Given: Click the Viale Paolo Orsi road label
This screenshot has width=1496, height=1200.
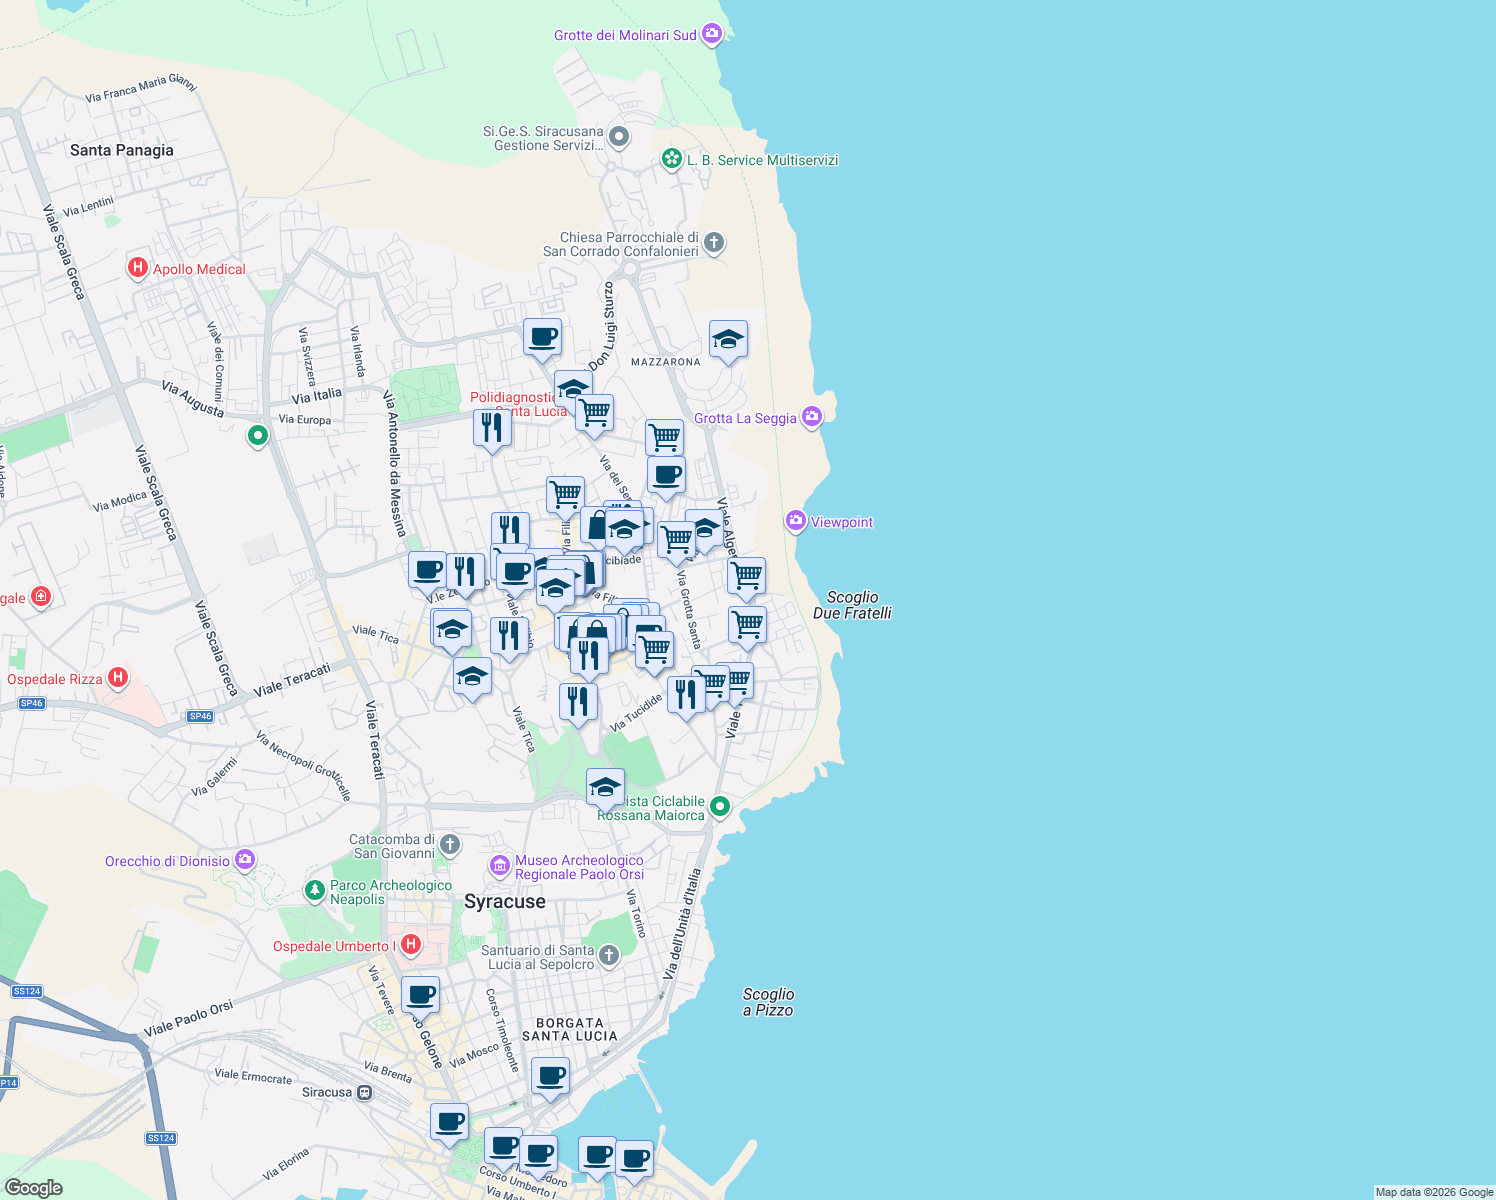Looking at the screenshot, I should [x=188, y=1019].
